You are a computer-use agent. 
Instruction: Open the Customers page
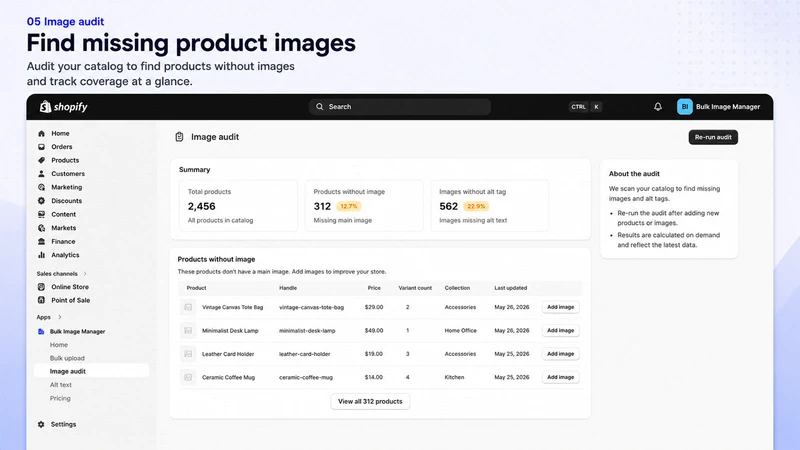coord(68,174)
